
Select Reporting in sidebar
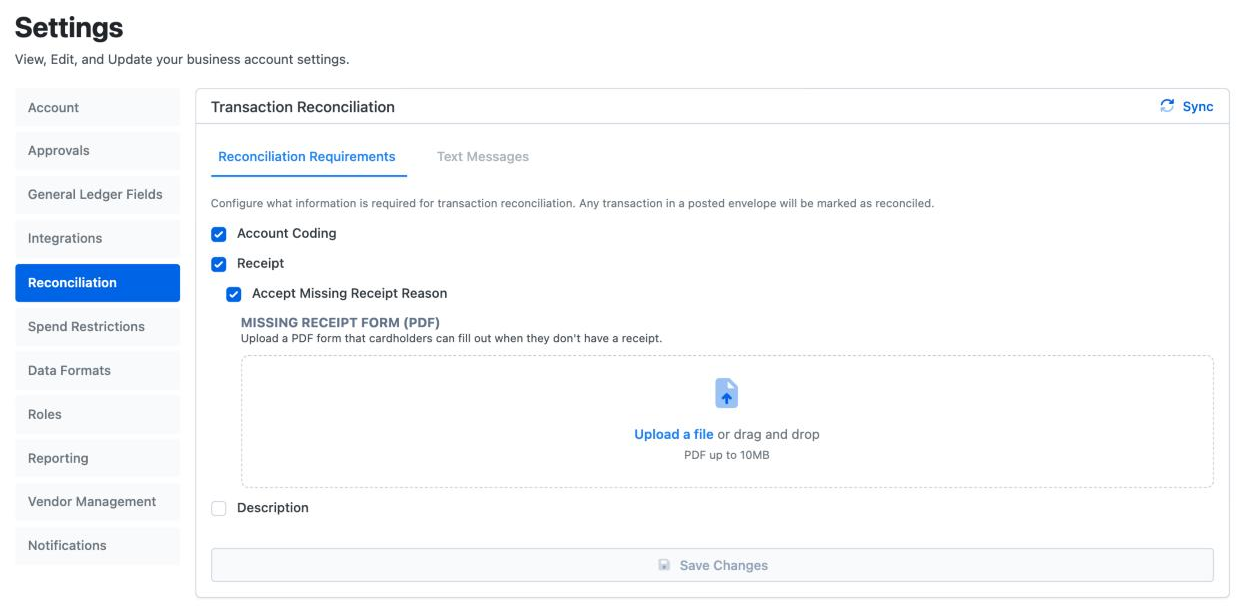[x=97, y=459]
